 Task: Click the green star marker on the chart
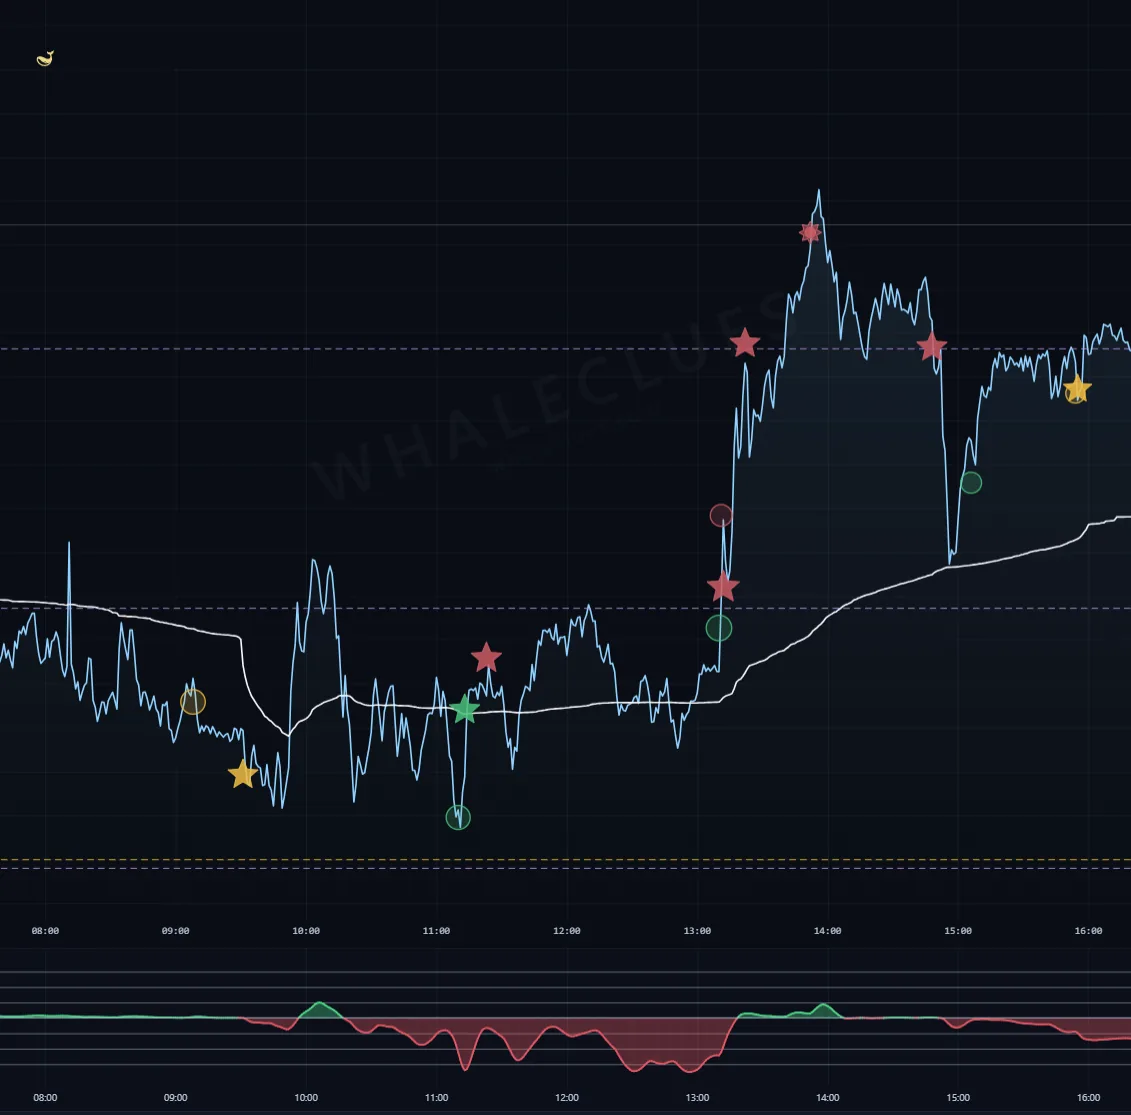(x=464, y=709)
